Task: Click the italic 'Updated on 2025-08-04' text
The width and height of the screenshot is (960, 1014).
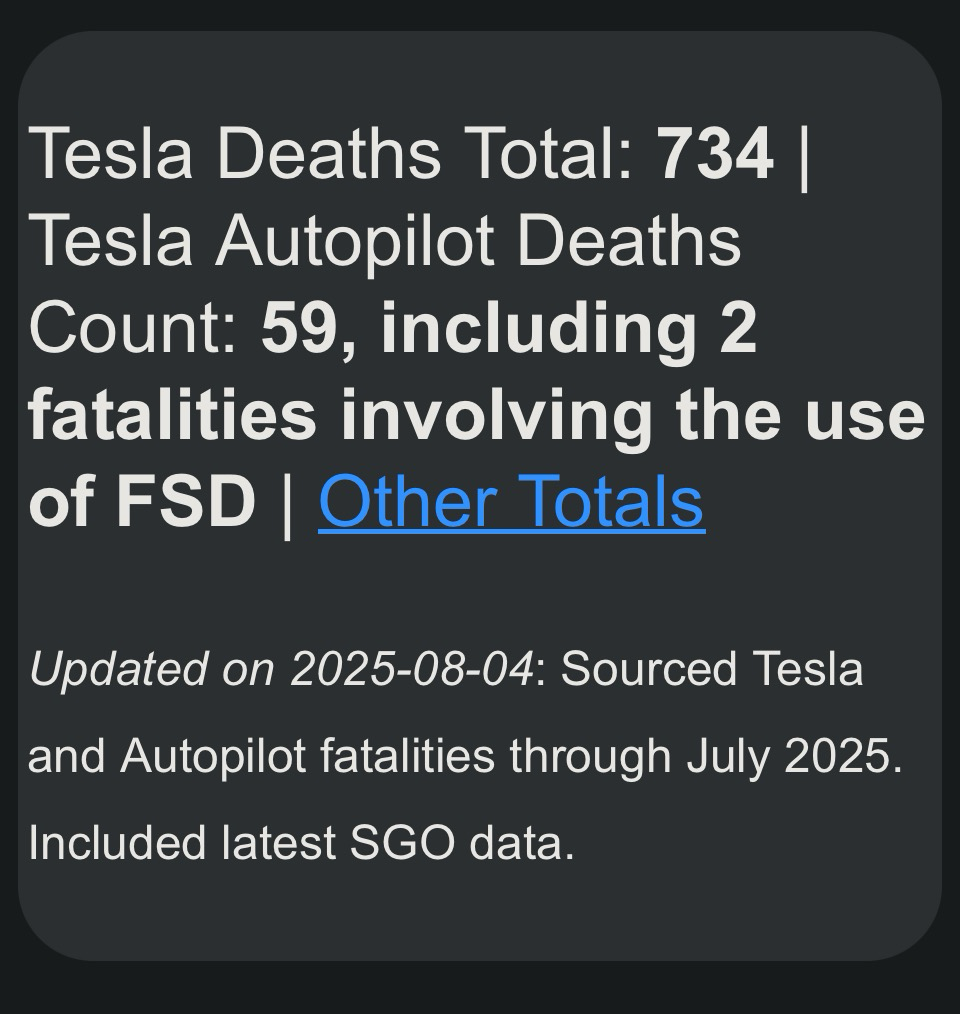Action: pos(282,669)
